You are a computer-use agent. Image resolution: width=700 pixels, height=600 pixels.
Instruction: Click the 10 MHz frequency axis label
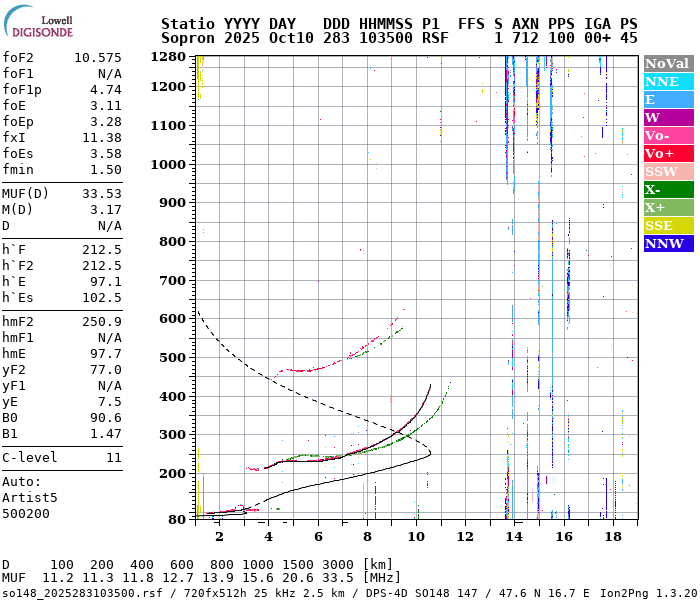click(x=416, y=537)
